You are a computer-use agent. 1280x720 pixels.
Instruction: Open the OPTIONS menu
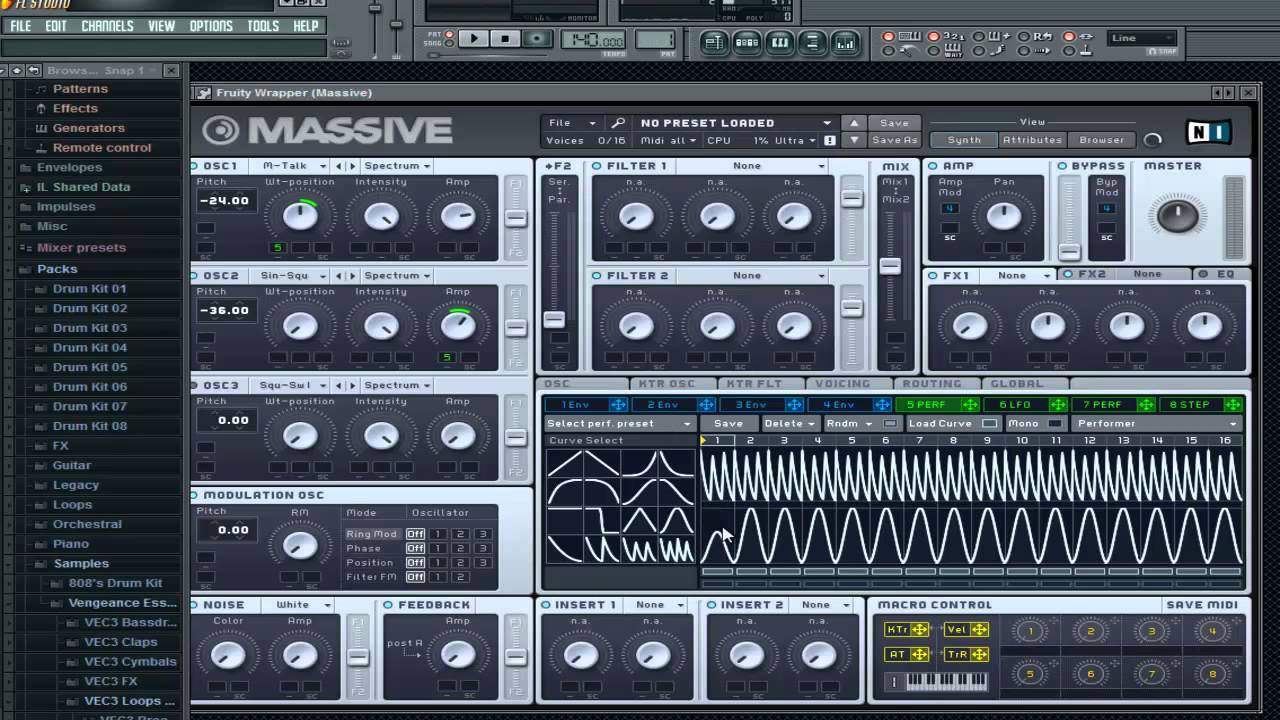click(x=211, y=26)
